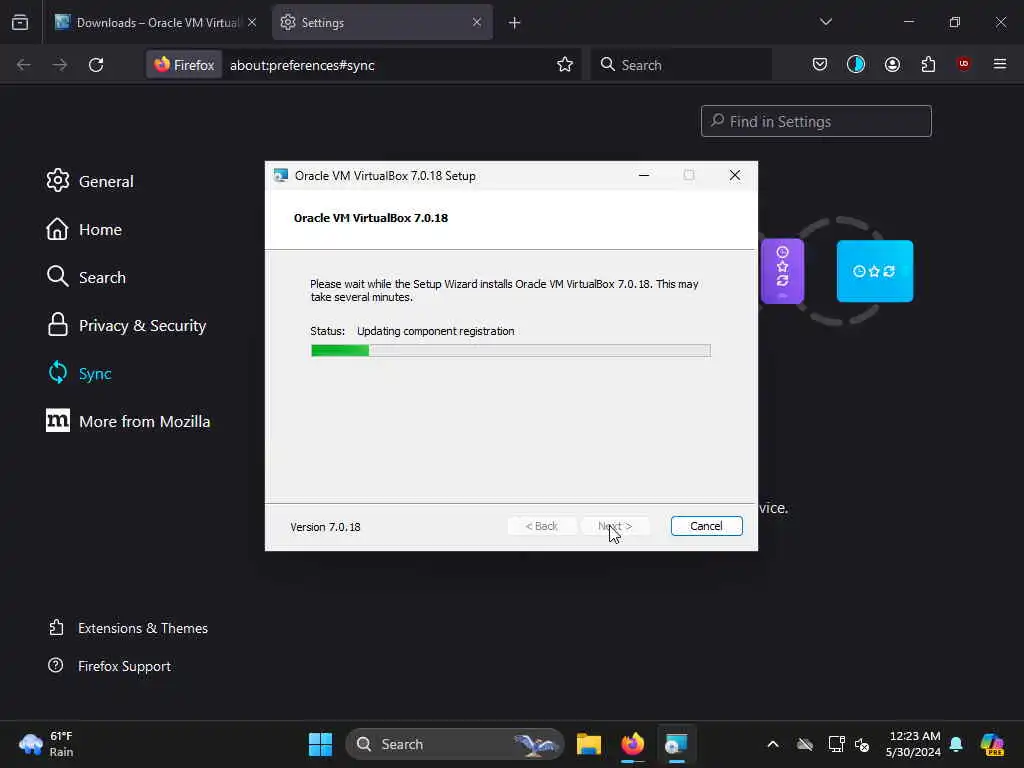Screen dimensions: 1024x768
Task: Click the cloud sync tray icon
Action: click(805, 744)
